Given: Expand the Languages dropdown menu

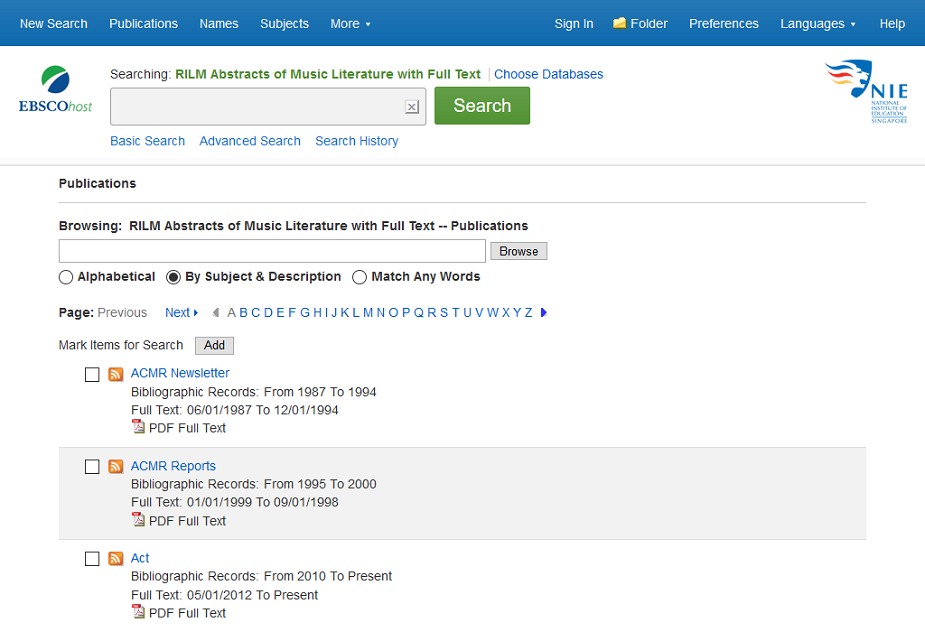Looking at the screenshot, I should [x=818, y=24].
